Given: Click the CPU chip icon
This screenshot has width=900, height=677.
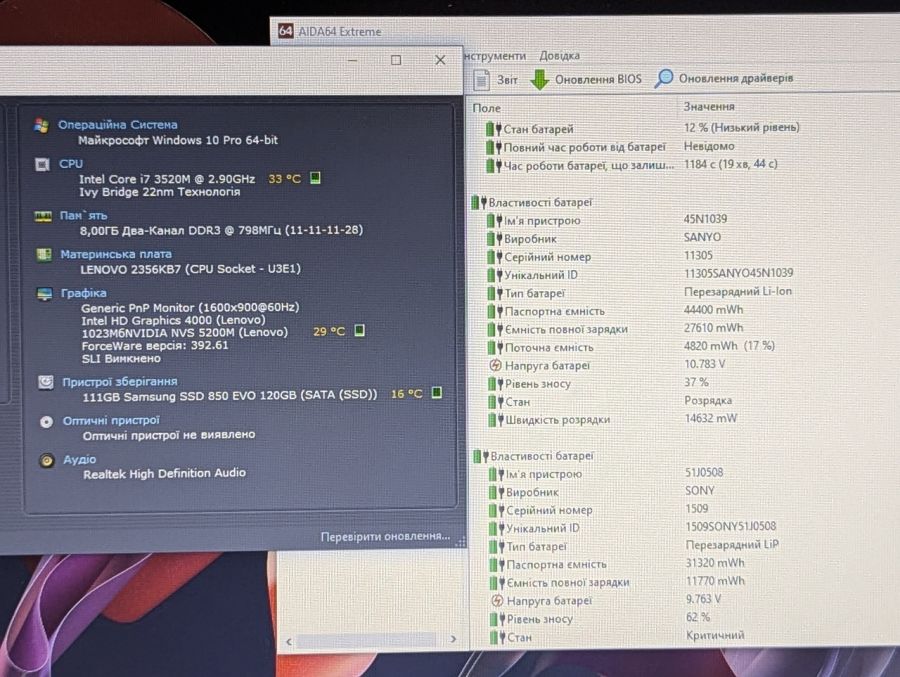Looking at the screenshot, I should coord(42,165).
